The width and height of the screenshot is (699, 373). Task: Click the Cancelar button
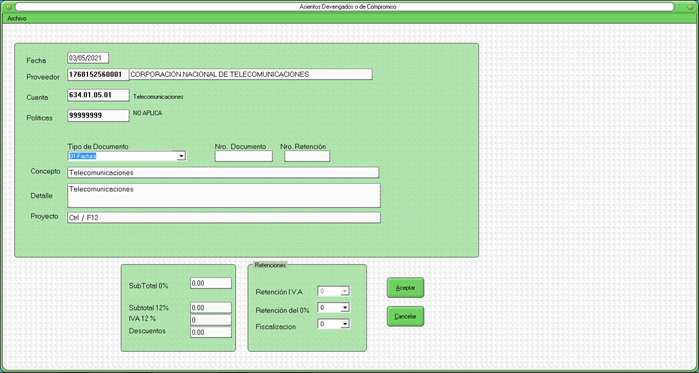(x=405, y=316)
